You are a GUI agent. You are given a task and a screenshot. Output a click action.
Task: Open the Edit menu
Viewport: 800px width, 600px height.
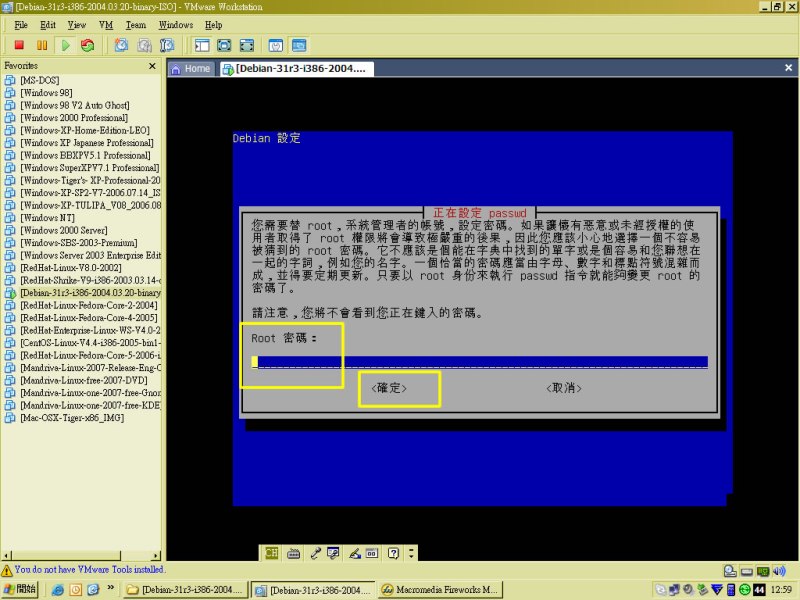48,25
